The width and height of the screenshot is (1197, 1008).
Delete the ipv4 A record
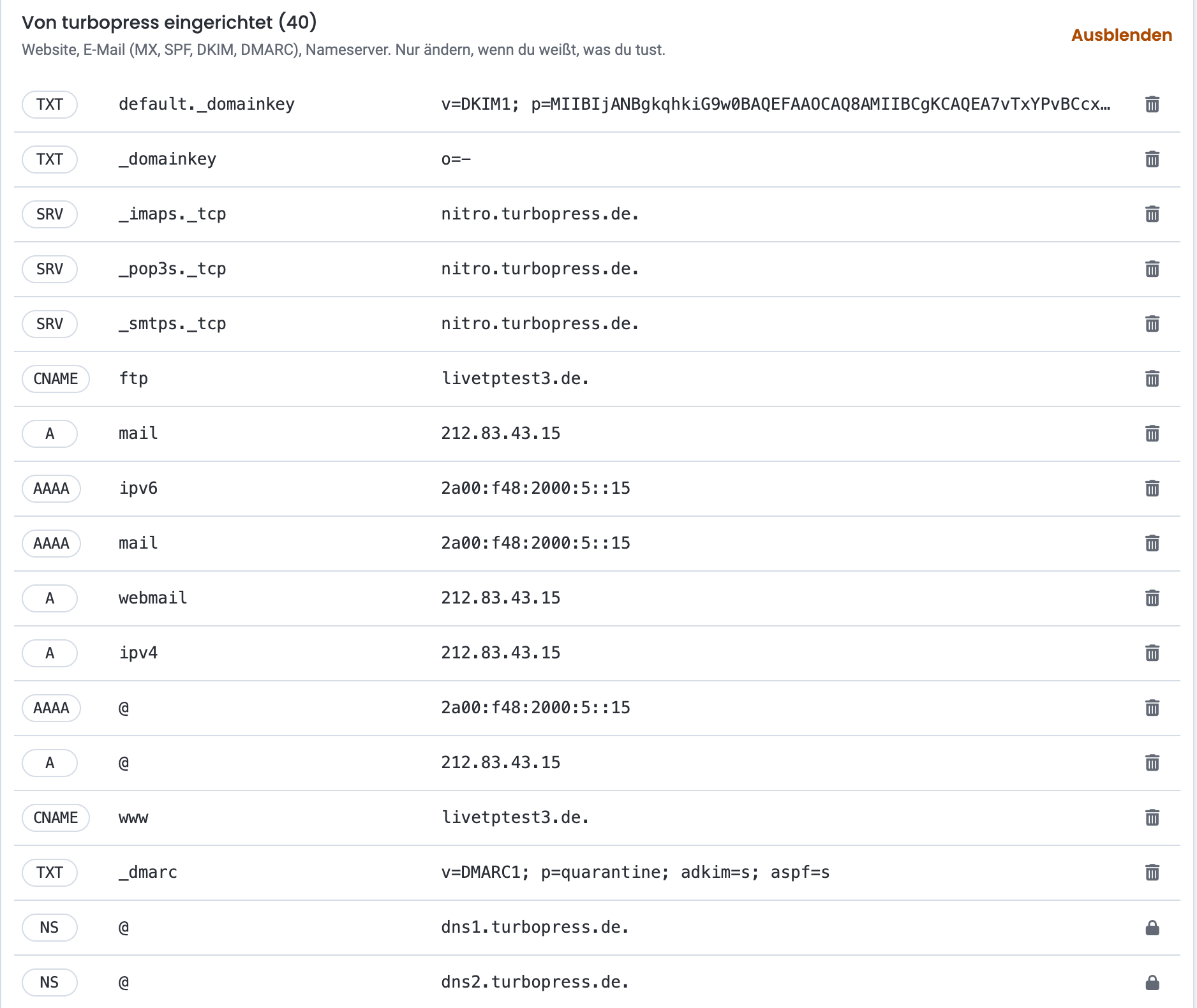(x=1152, y=653)
